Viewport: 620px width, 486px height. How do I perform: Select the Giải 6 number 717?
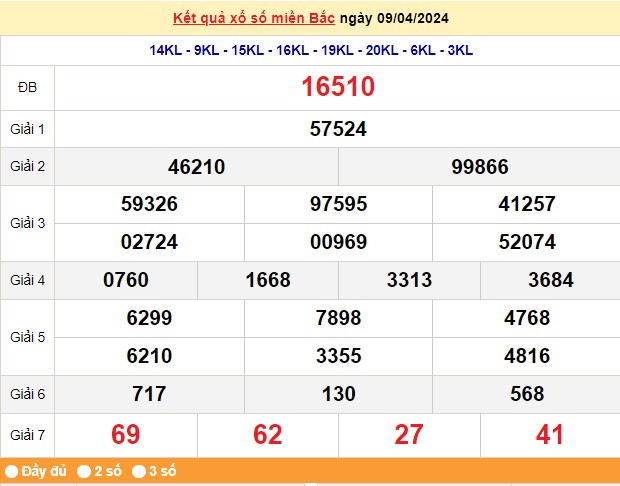click(x=149, y=394)
